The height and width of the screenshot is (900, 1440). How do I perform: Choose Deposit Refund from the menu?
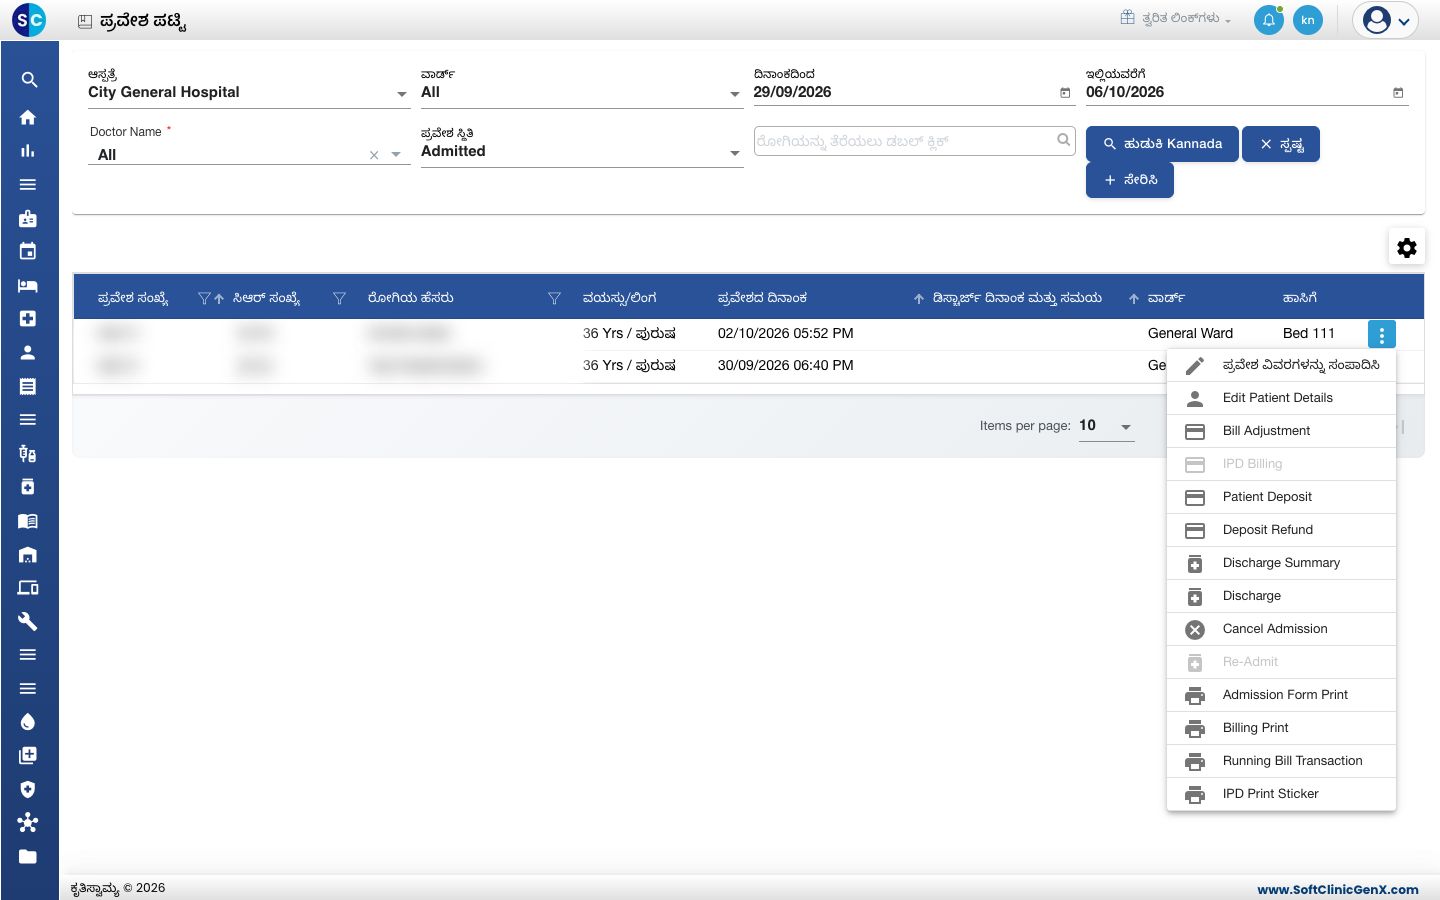(1281, 530)
